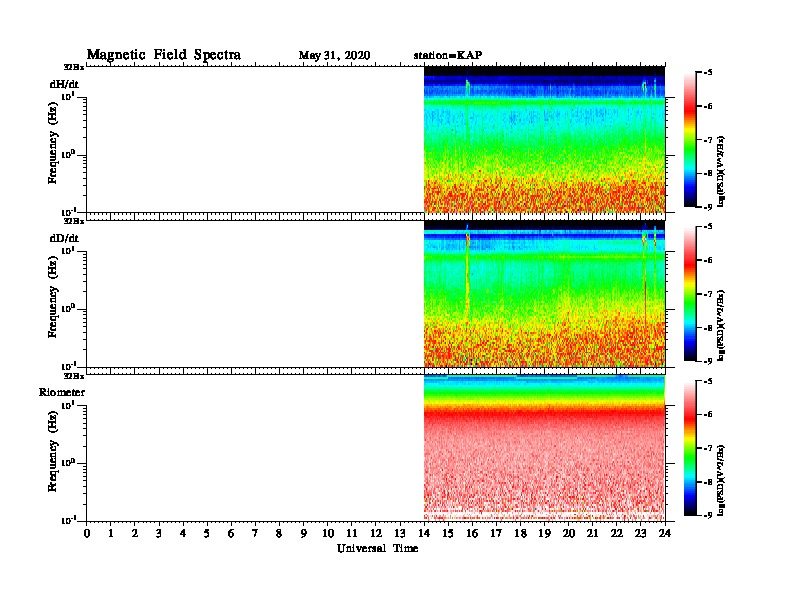Screen dimensions: 792x612
Task: Click the "12" hour tick label
Action: coord(376,533)
